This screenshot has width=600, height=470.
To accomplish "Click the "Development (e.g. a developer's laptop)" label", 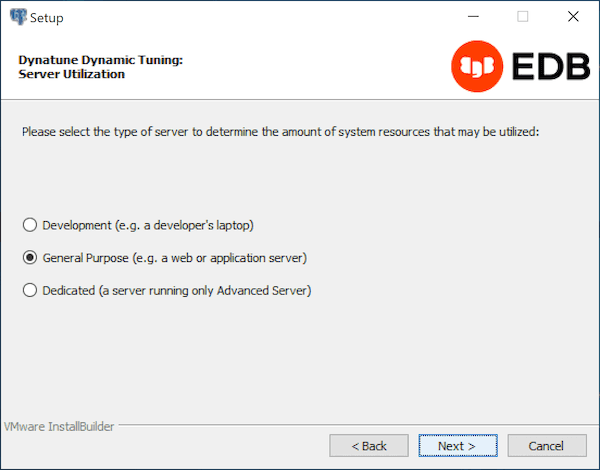I will pyautogui.click(x=155, y=225).
